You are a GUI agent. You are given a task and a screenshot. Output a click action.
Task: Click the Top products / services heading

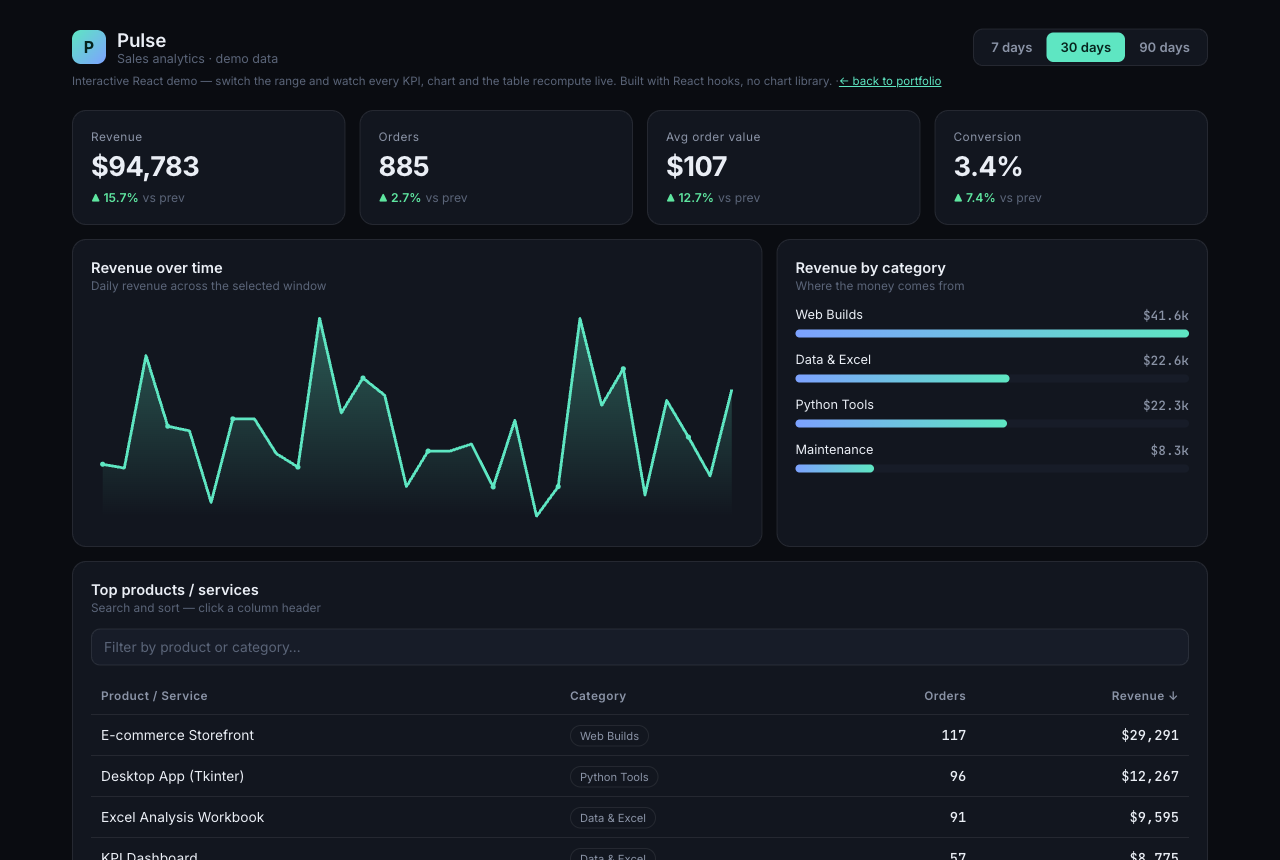[175, 590]
